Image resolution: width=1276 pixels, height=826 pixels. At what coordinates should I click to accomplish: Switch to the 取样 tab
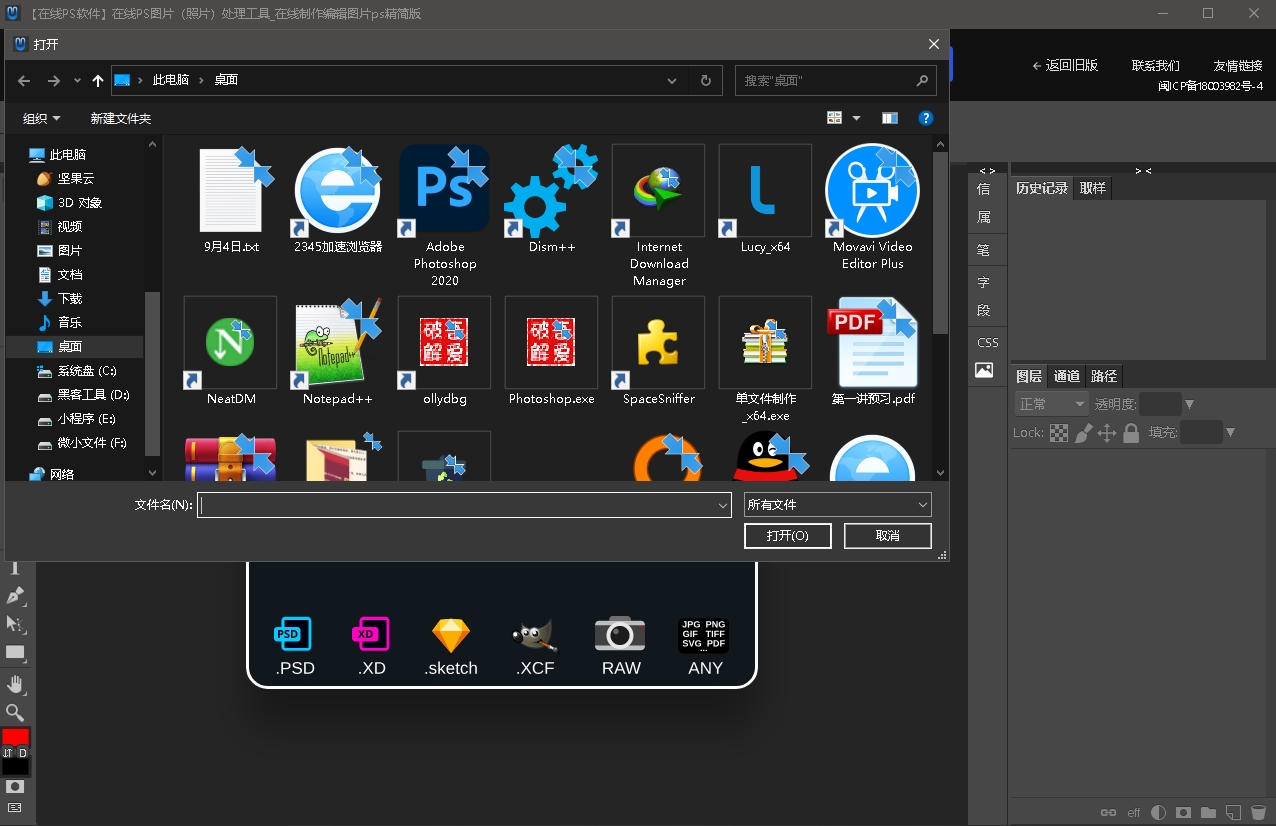point(1092,188)
